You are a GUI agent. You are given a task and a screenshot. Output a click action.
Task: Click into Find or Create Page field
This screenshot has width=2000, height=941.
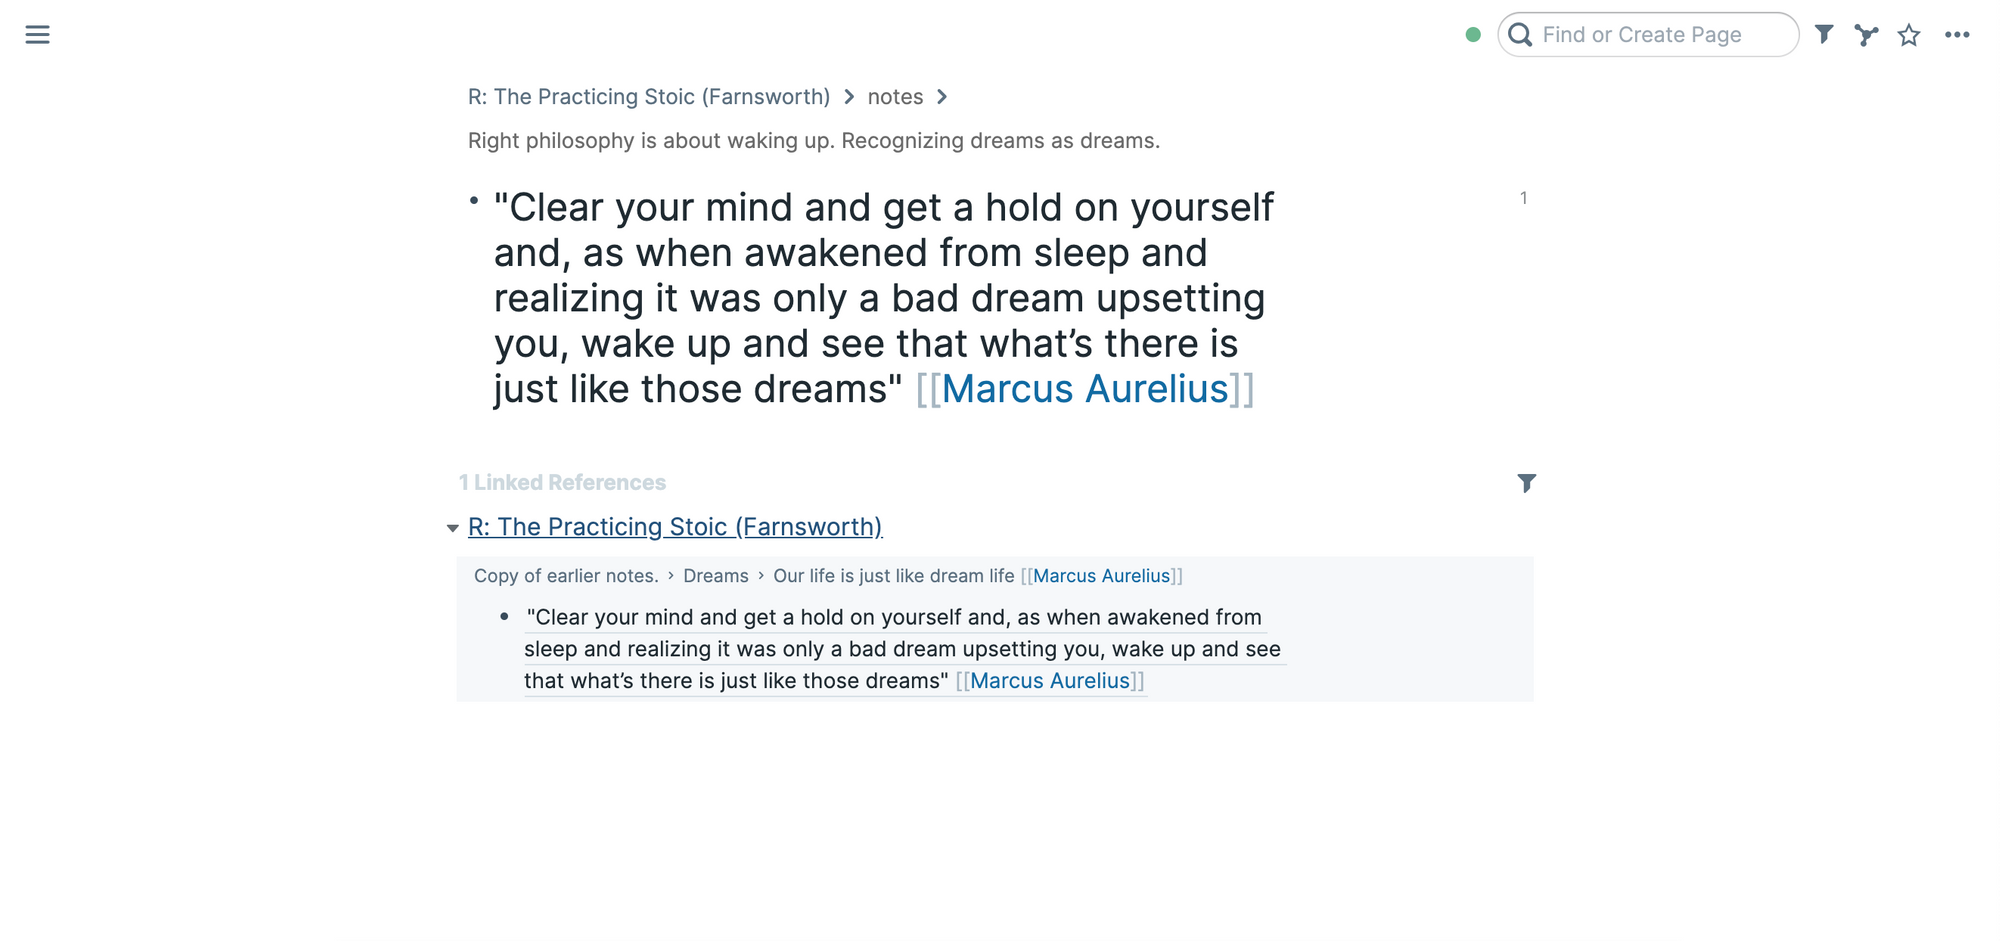point(1648,35)
